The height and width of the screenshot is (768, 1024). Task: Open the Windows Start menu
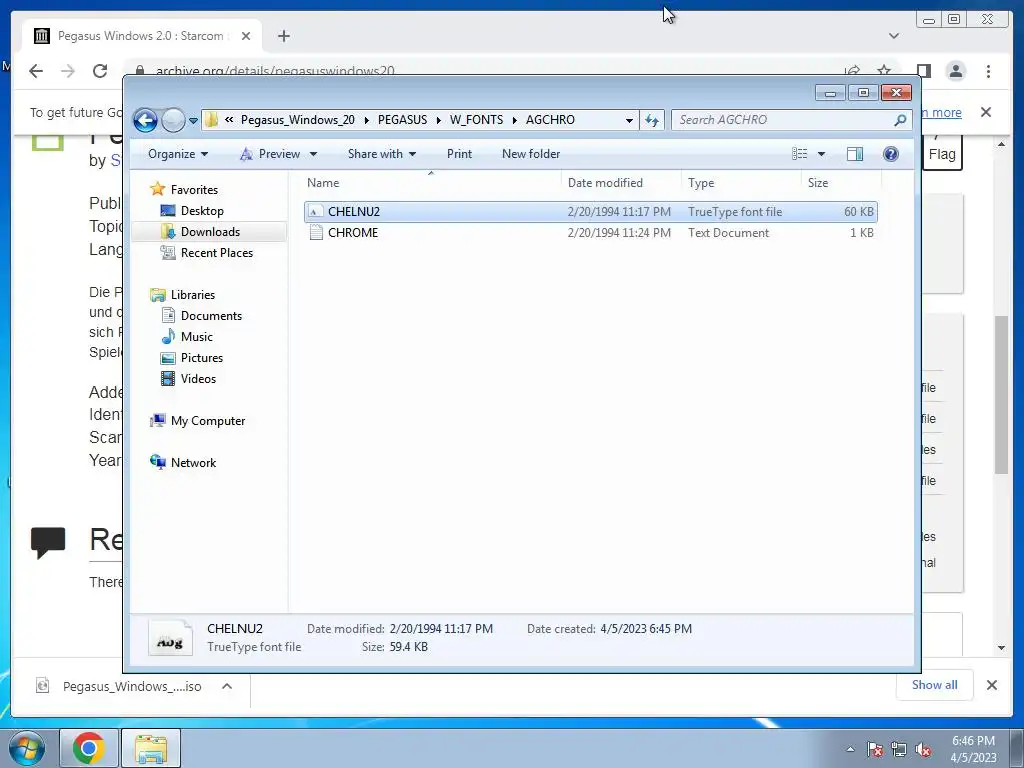click(x=27, y=748)
